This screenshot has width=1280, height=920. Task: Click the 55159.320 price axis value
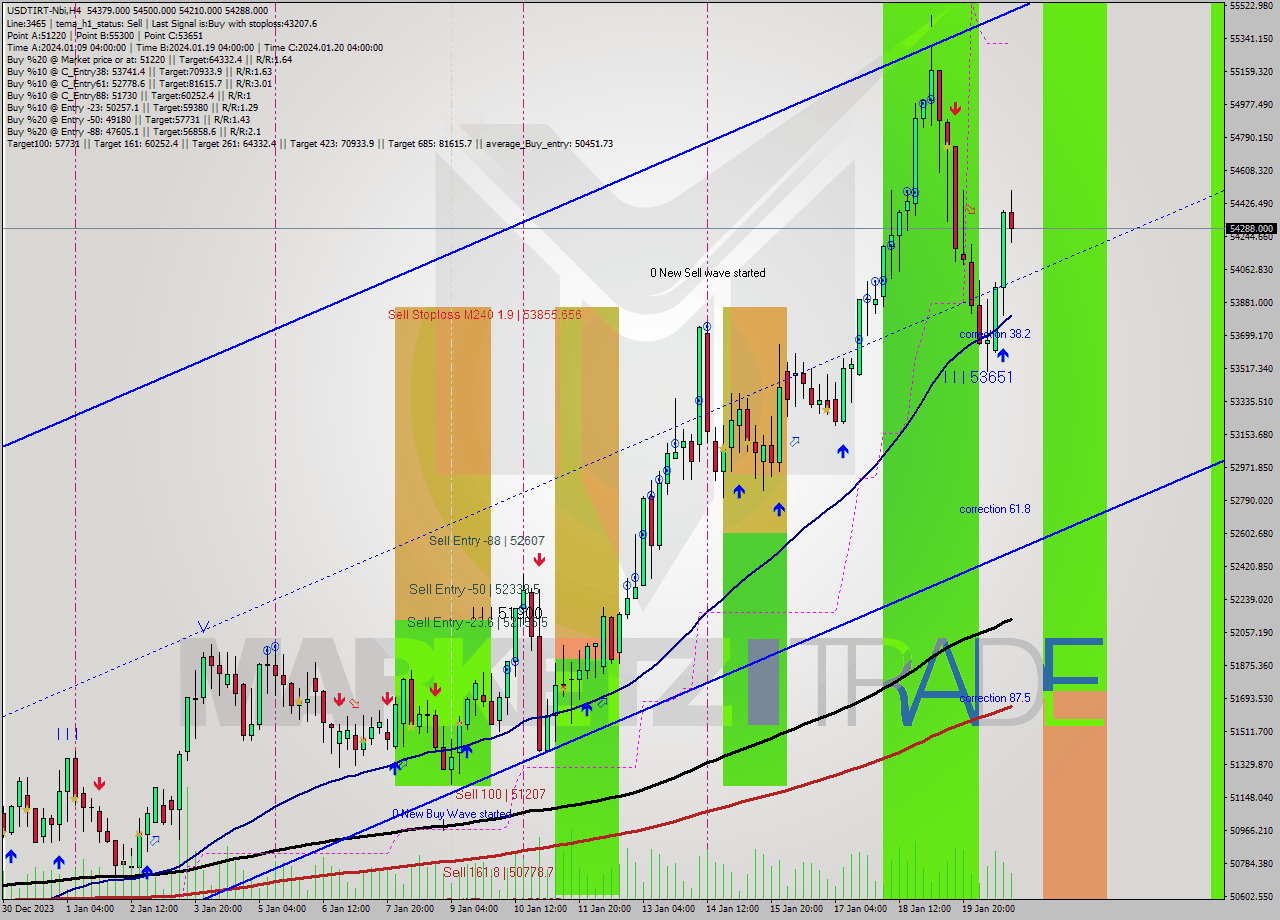[1251, 72]
